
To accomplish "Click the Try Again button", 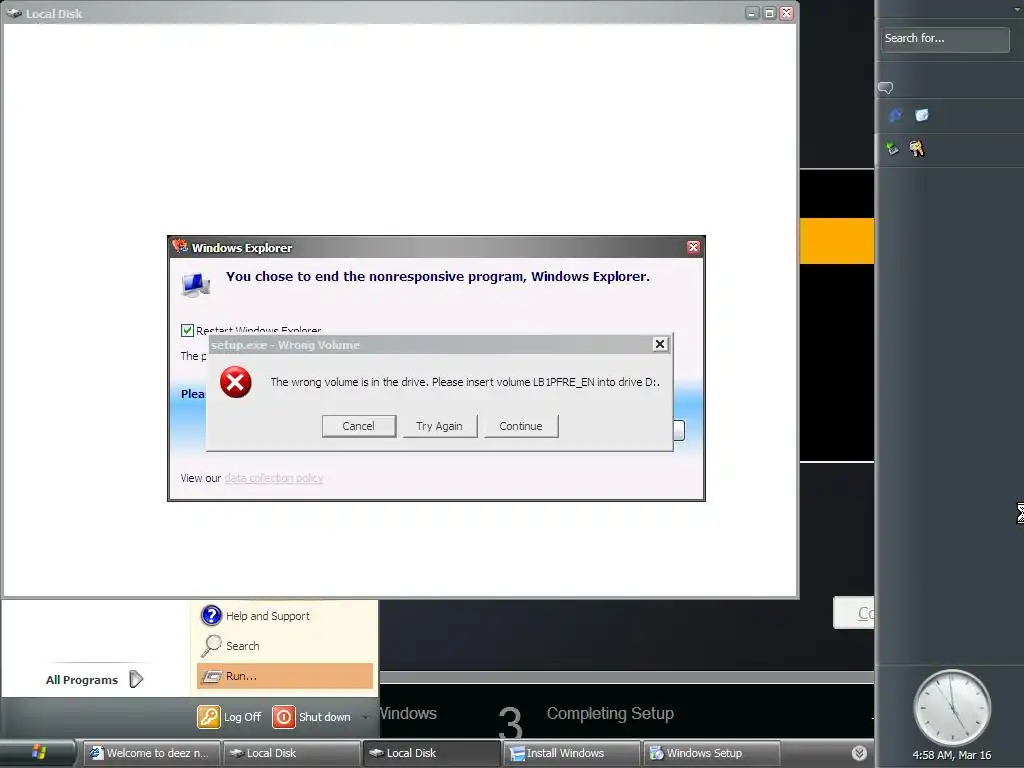I will coord(440,426).
